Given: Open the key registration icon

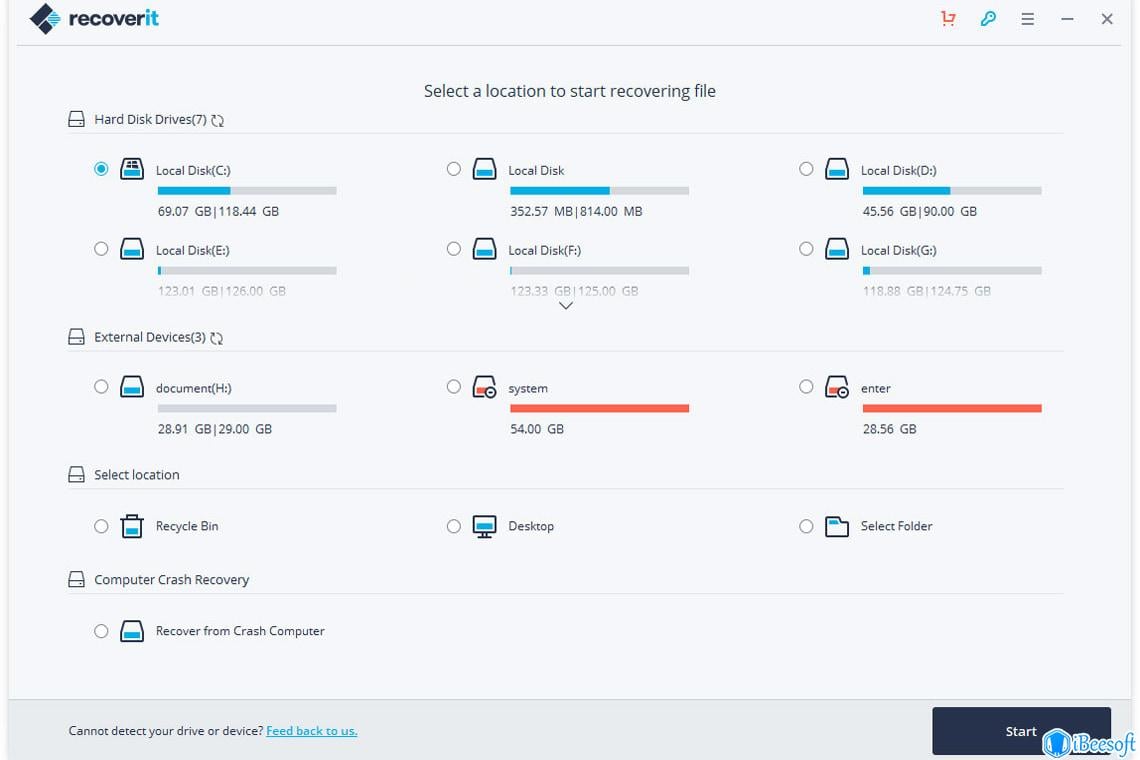Looking at the screenshot, I should 988,19.
